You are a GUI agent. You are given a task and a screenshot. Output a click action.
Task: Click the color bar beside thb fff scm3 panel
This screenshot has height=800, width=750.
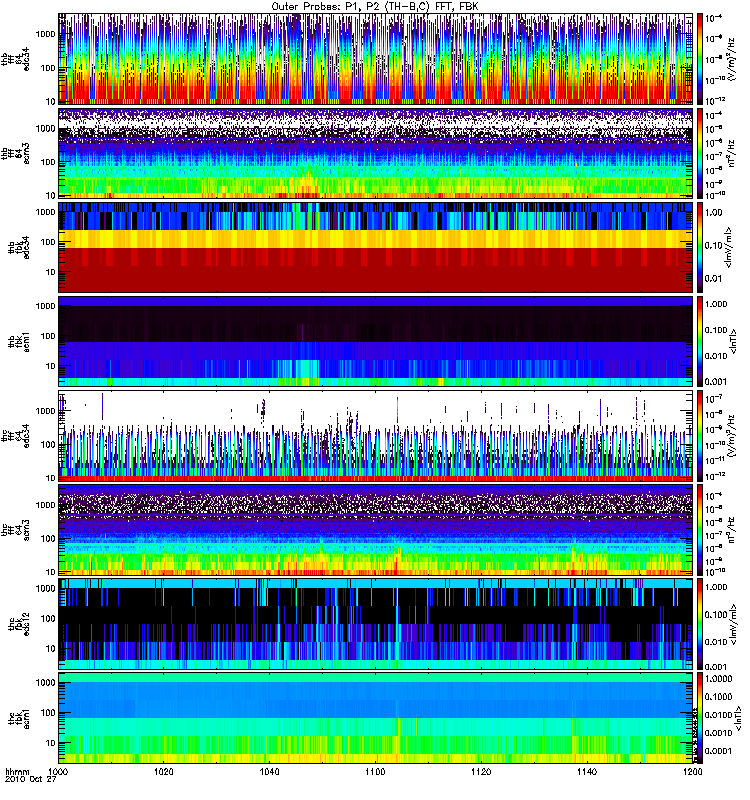click(x=699, y=154)
